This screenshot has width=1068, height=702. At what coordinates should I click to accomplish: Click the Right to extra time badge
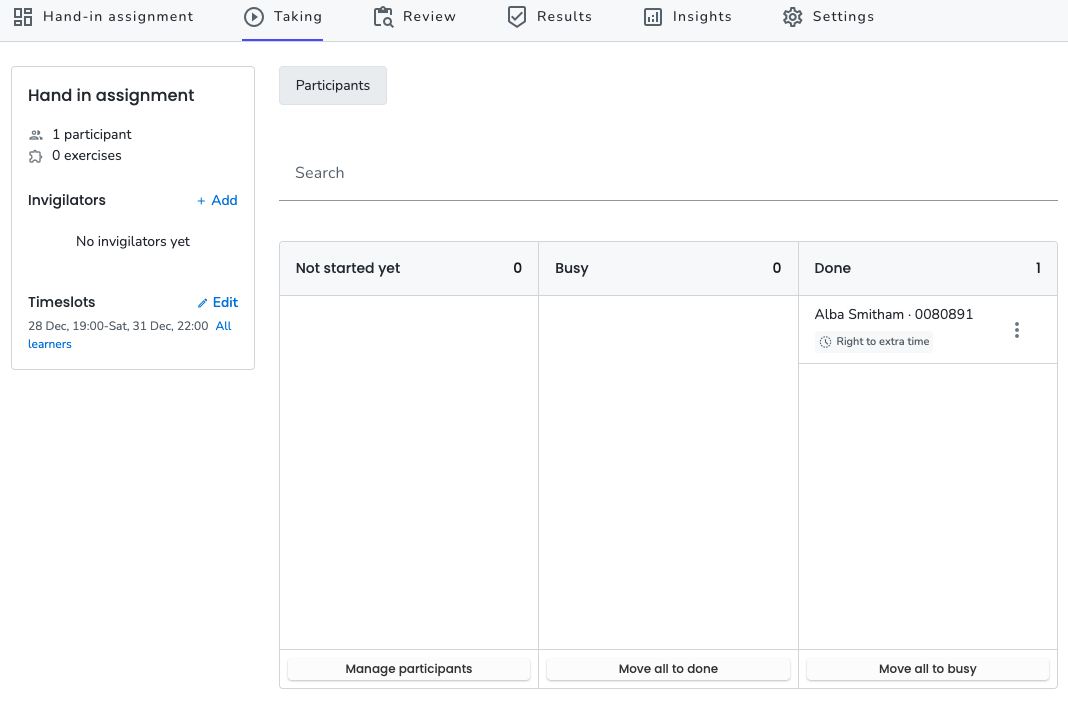[874, 342]
